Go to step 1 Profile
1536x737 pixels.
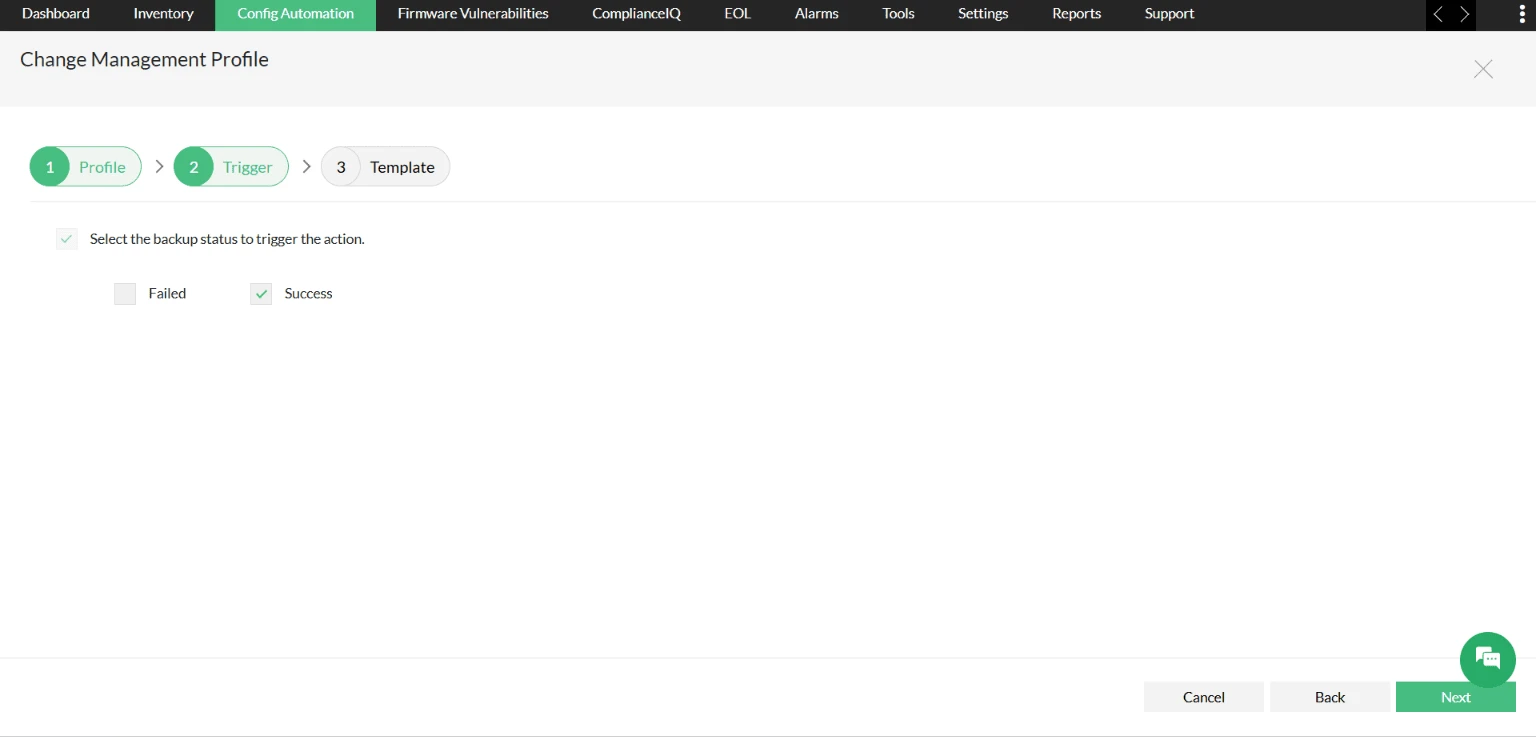coord(85,167)
